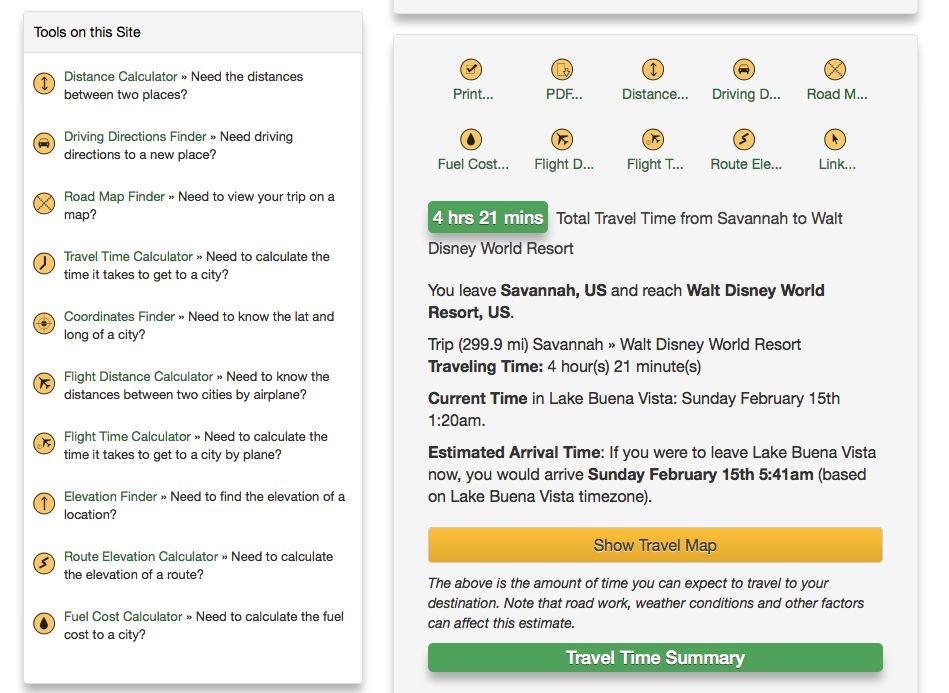Image resolution: width=949 pixels, height=693 pixels.
Task: Click the Print icon above the trip summary
Action: pos(471,70)
